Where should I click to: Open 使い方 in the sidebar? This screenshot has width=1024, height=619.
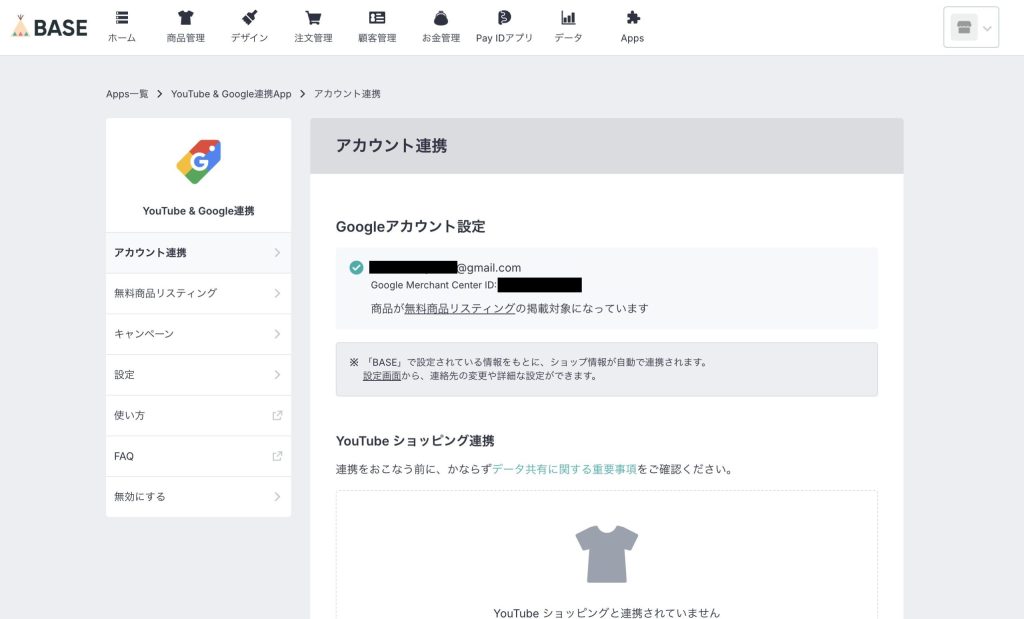(199, 415)
